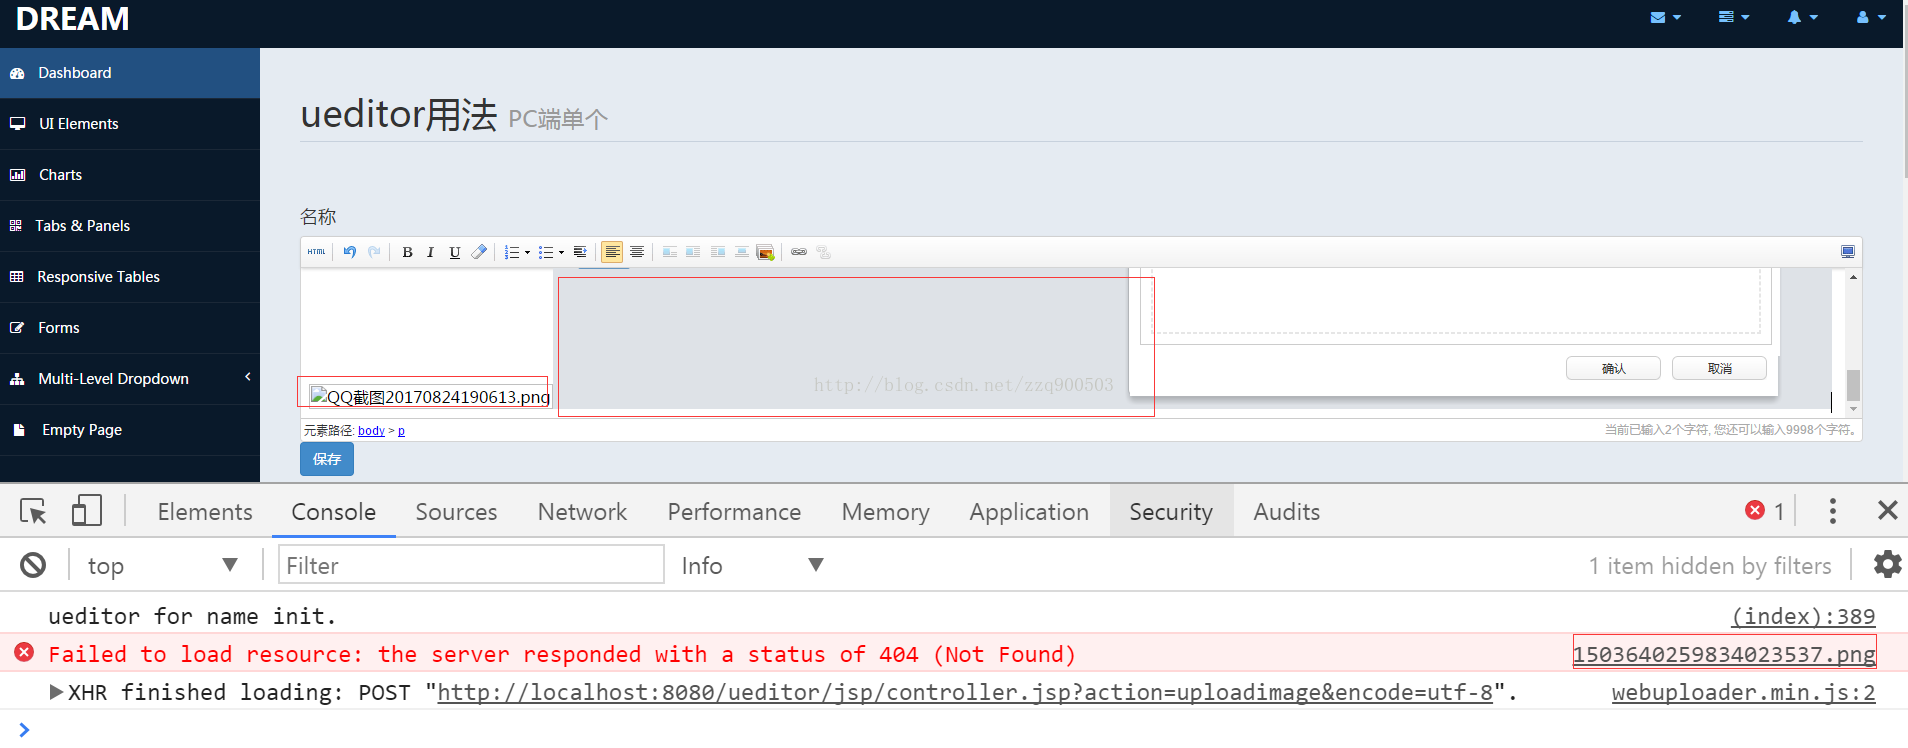Click the broken QQ截图 image in editor

pos(430,396)
